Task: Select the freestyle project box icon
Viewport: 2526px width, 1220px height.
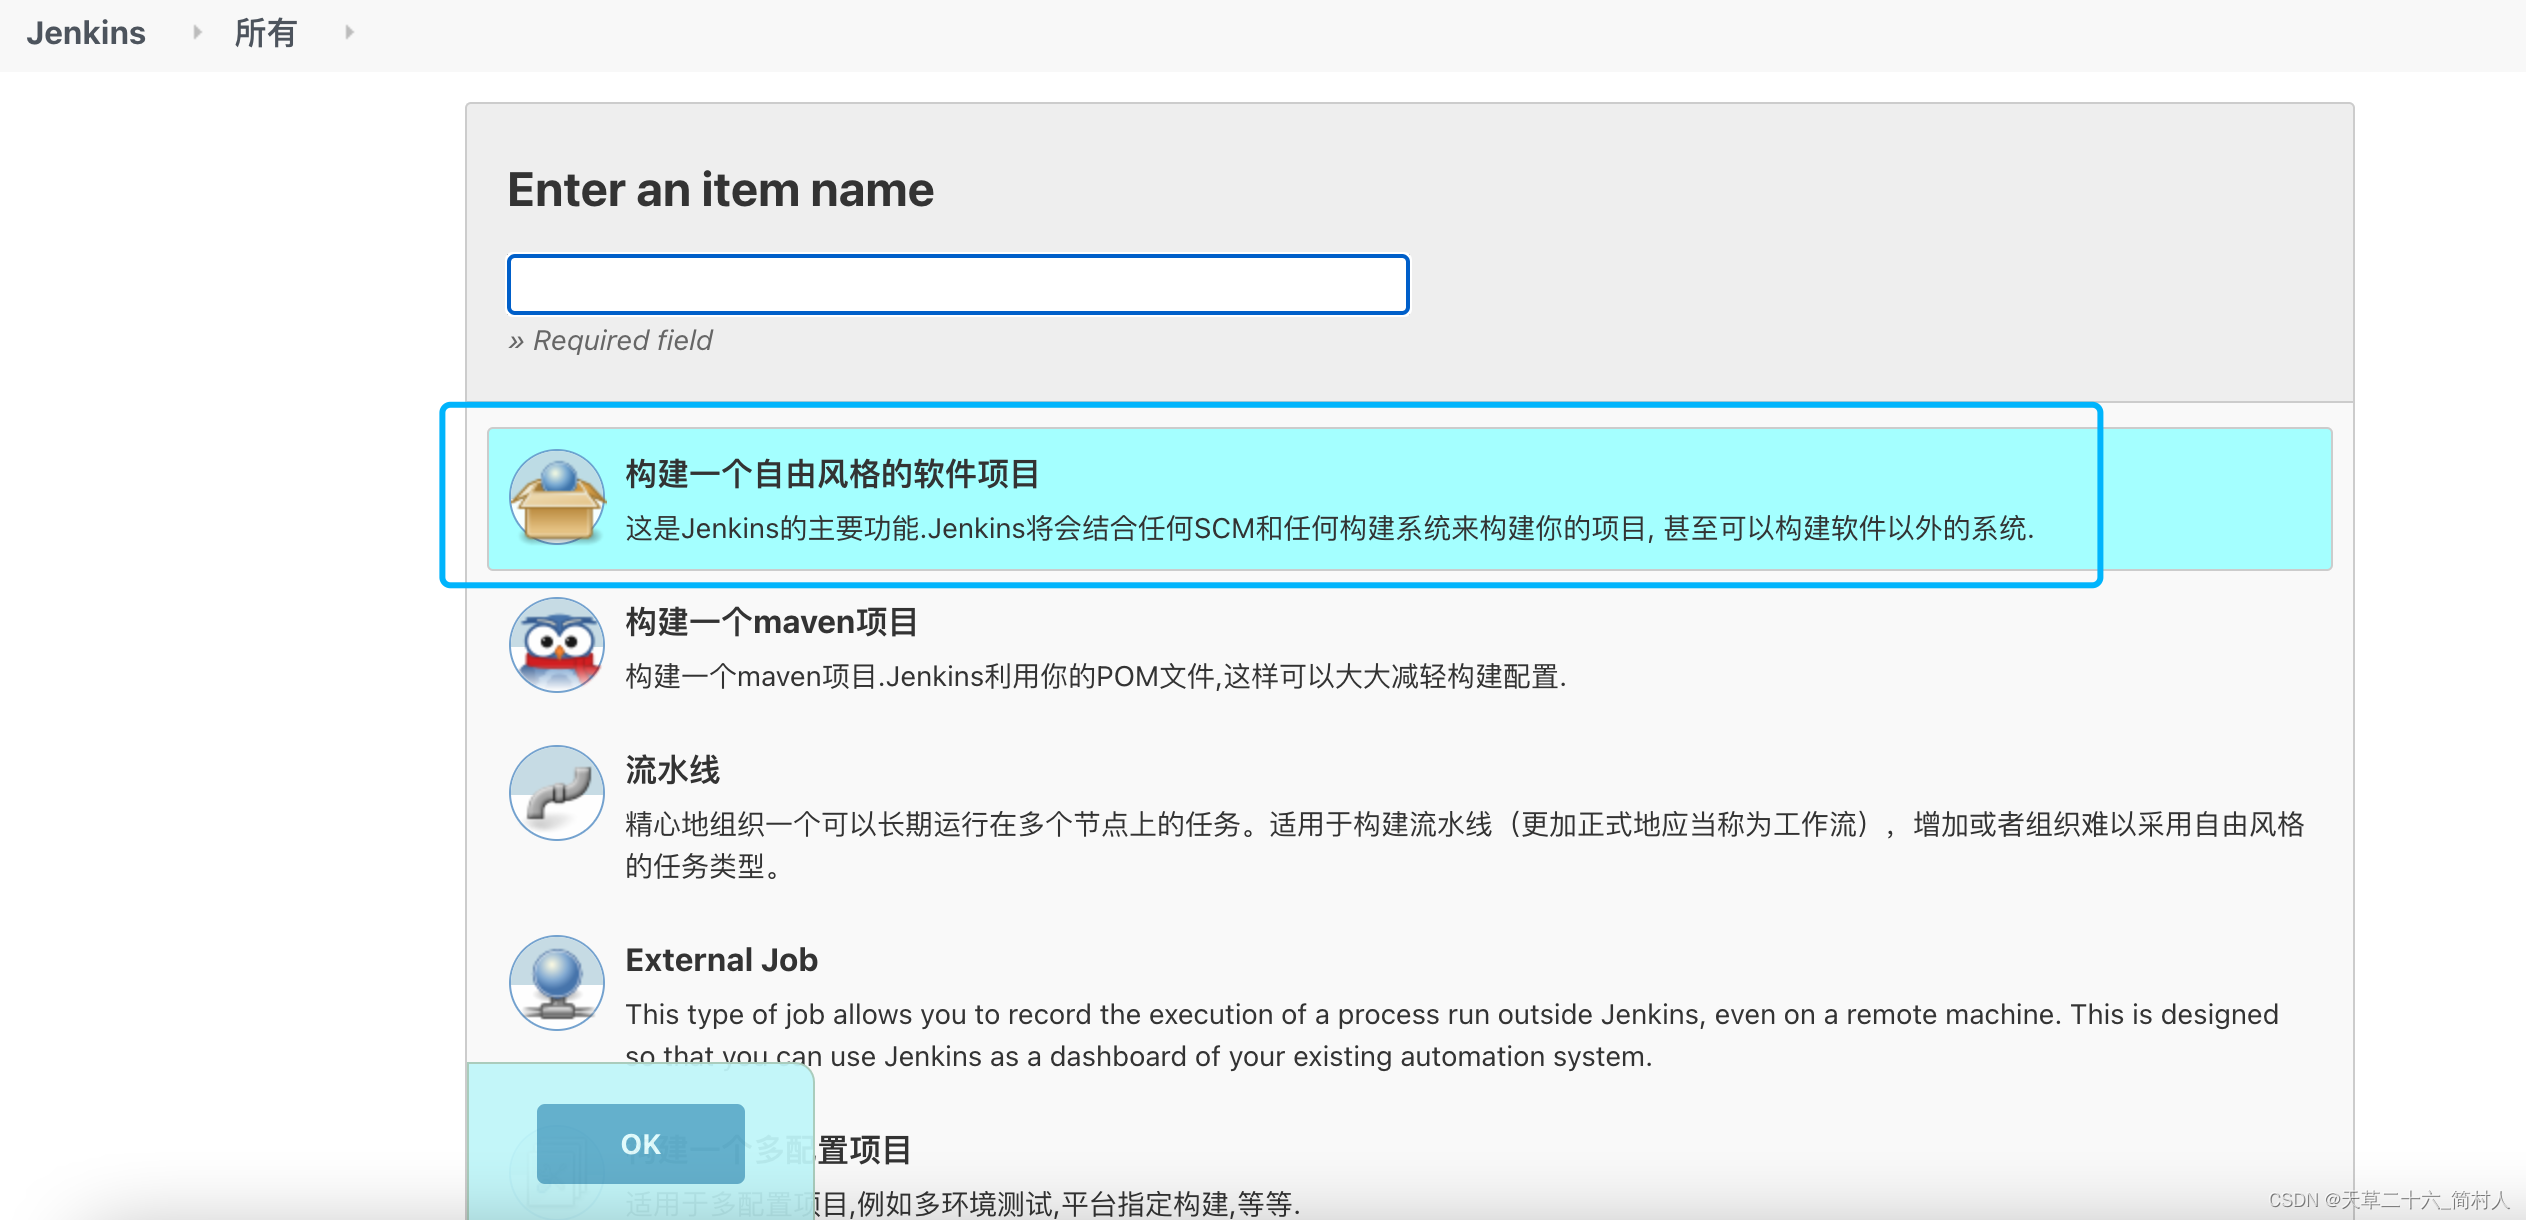Action: 557,497
